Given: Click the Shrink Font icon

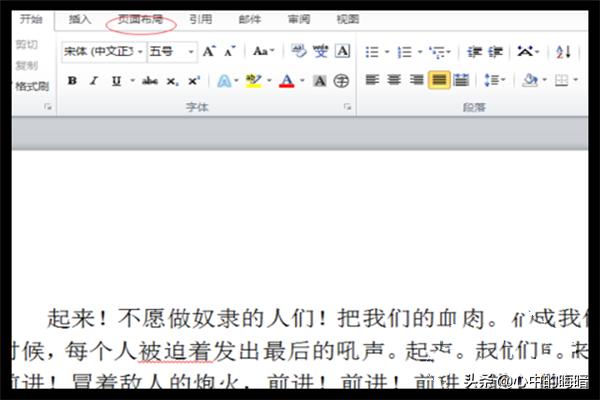Looking at the screenshot, I should click(x=230, y=51).
